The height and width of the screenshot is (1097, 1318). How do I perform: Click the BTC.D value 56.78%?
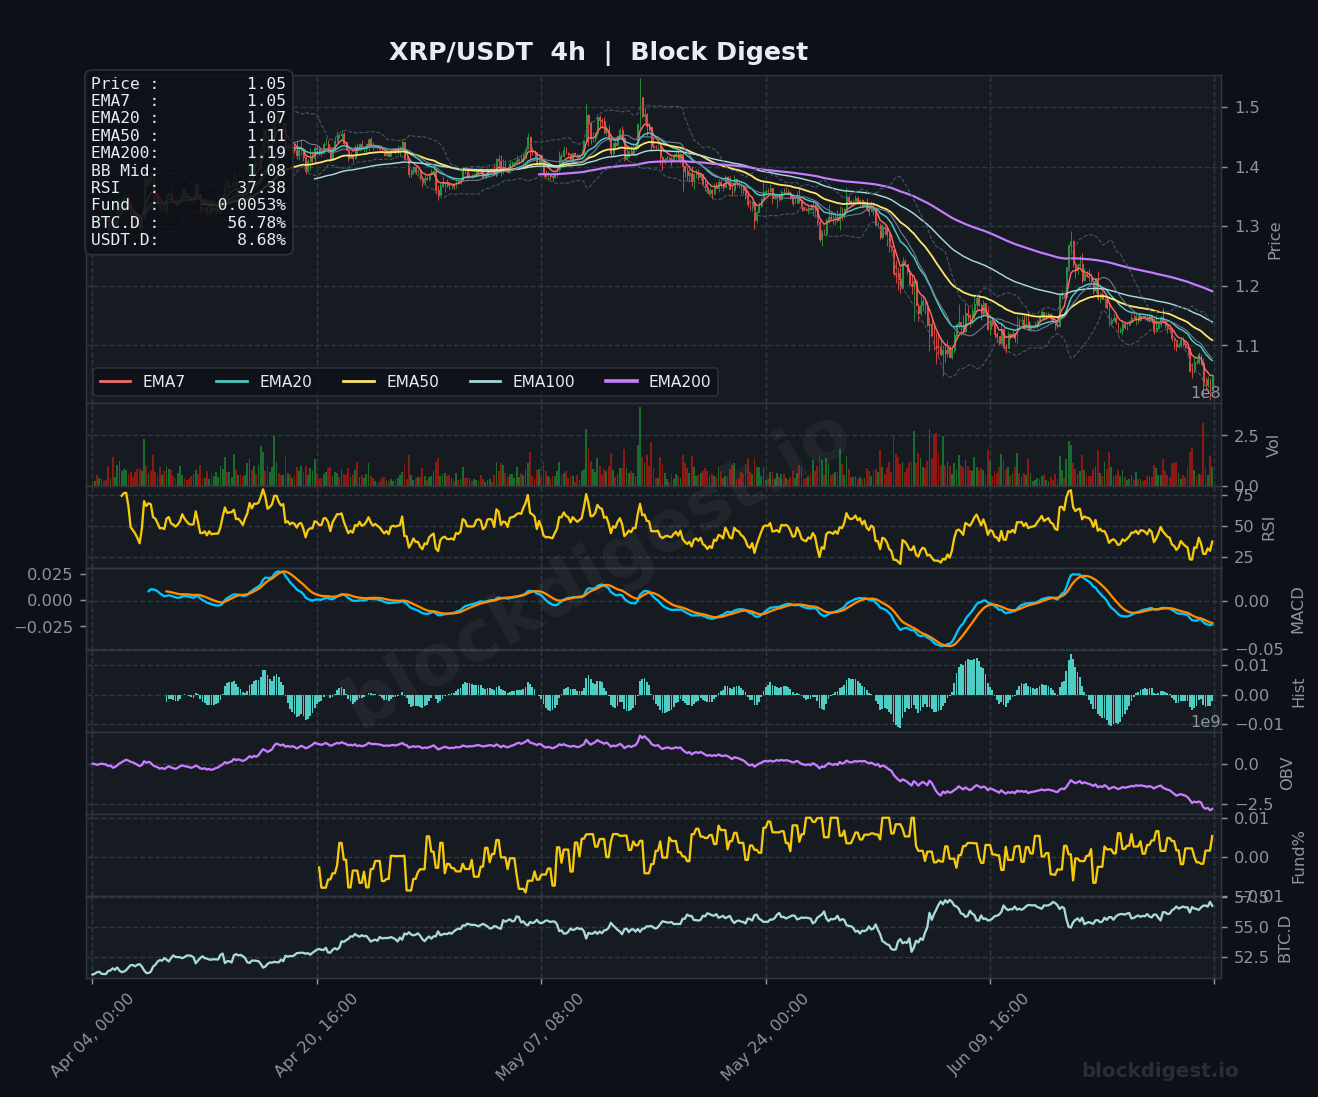256,223
